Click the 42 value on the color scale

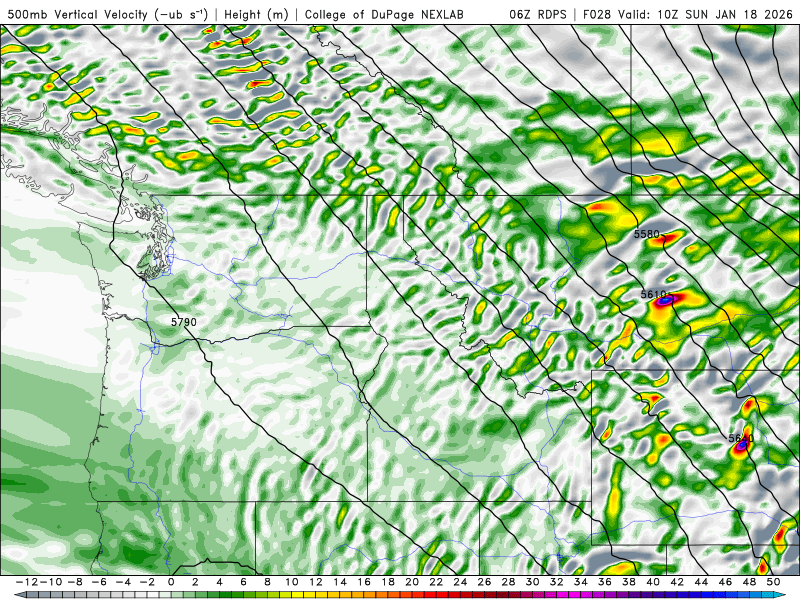(x=677, y=582)
